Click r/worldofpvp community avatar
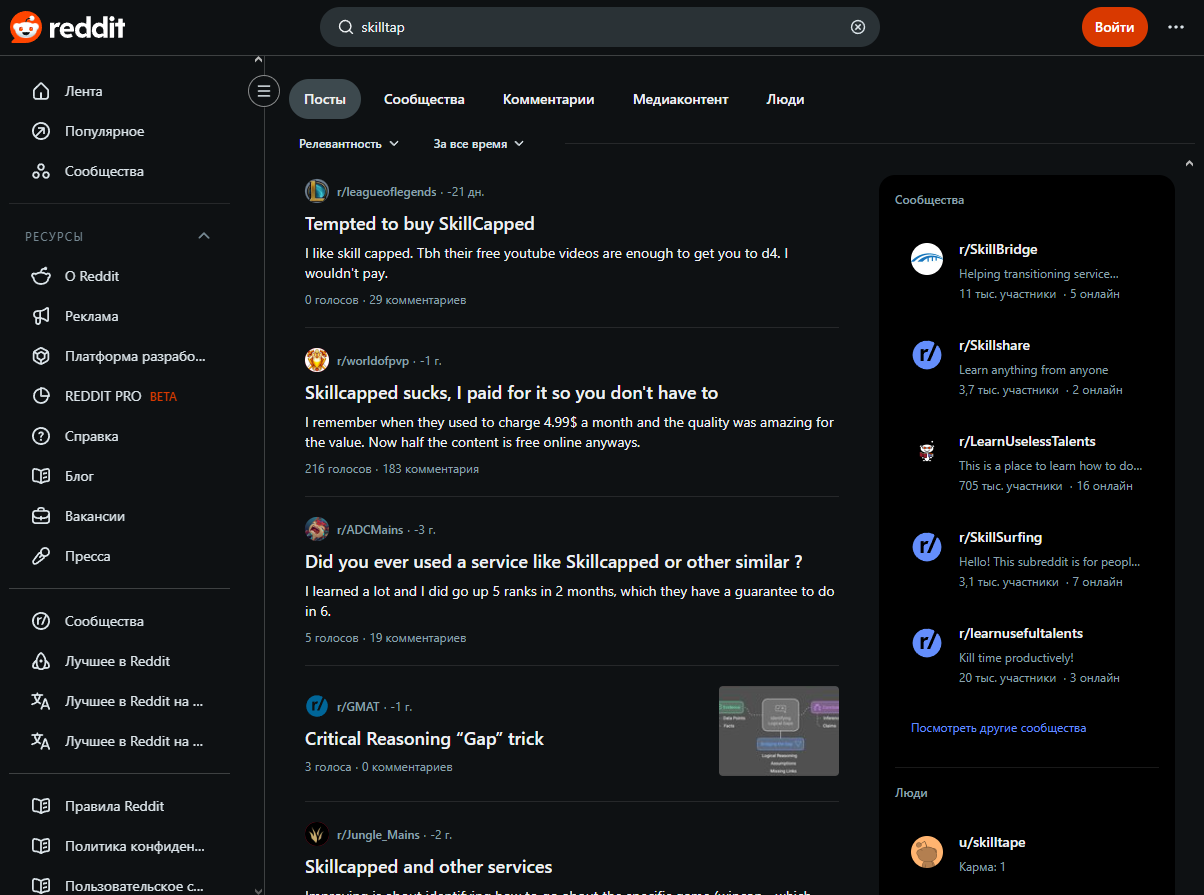 tap(317, 360)
